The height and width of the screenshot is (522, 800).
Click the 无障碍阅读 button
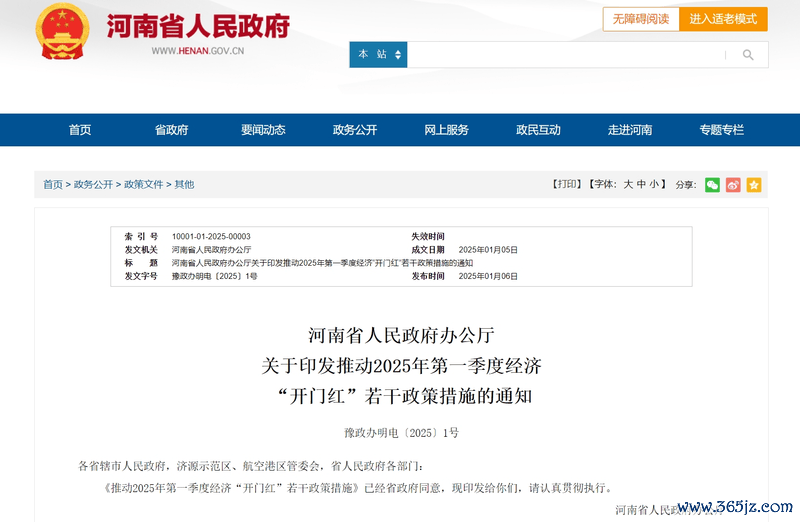tap(641, 19)
